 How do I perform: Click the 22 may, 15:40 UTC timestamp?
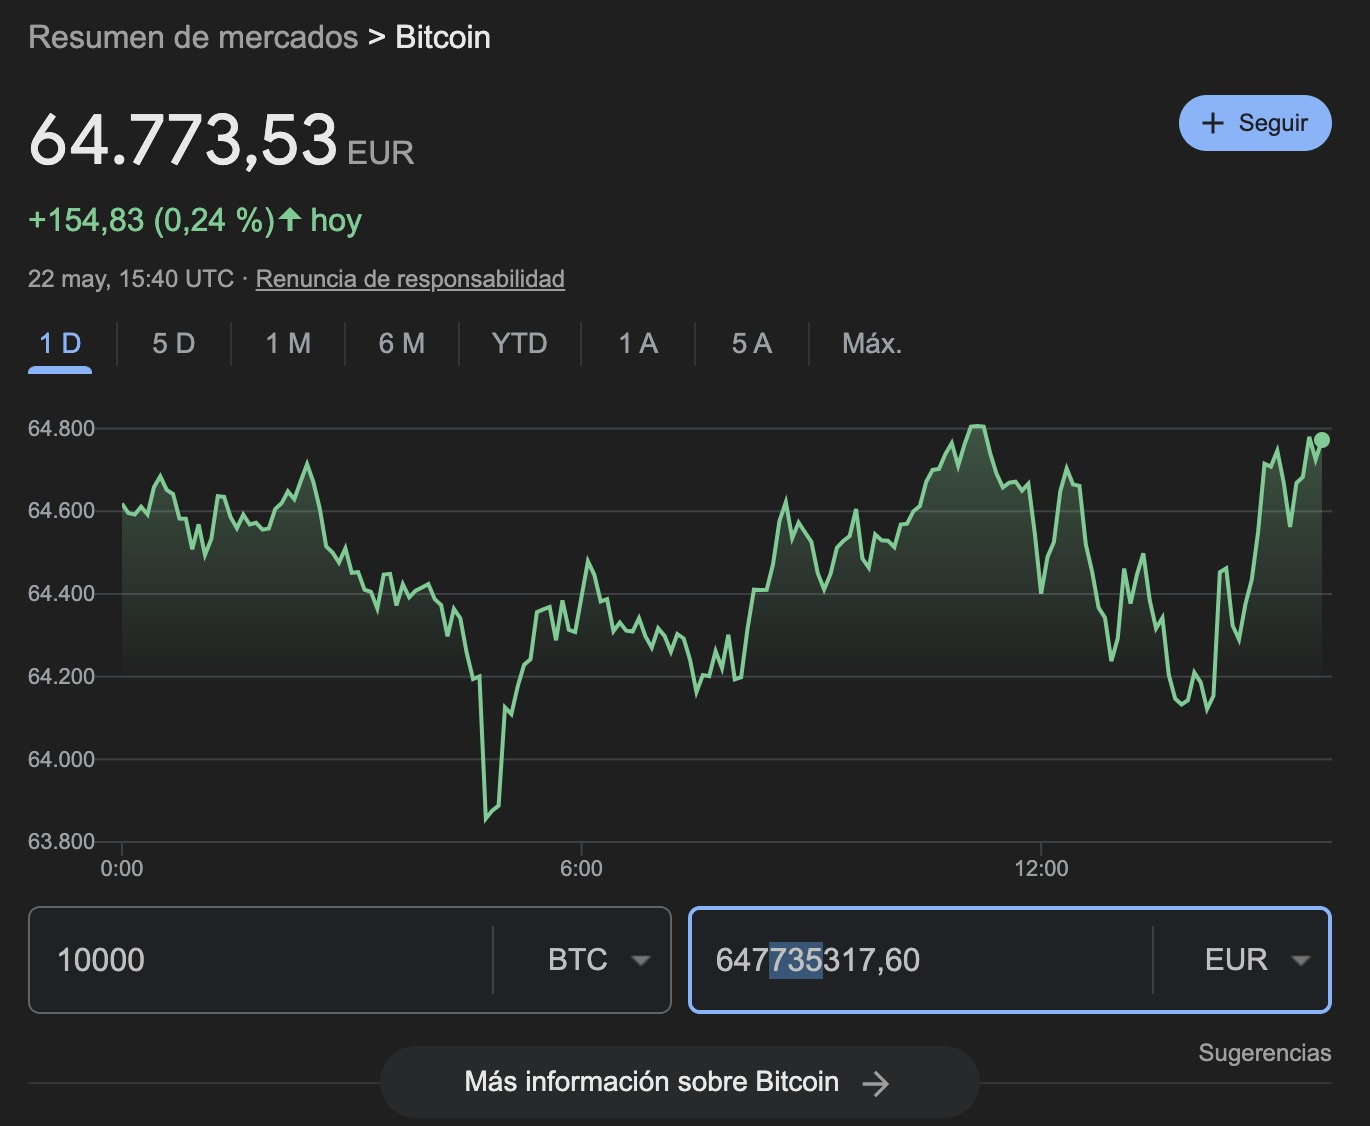pyautogui.click(x=131, y=279)
